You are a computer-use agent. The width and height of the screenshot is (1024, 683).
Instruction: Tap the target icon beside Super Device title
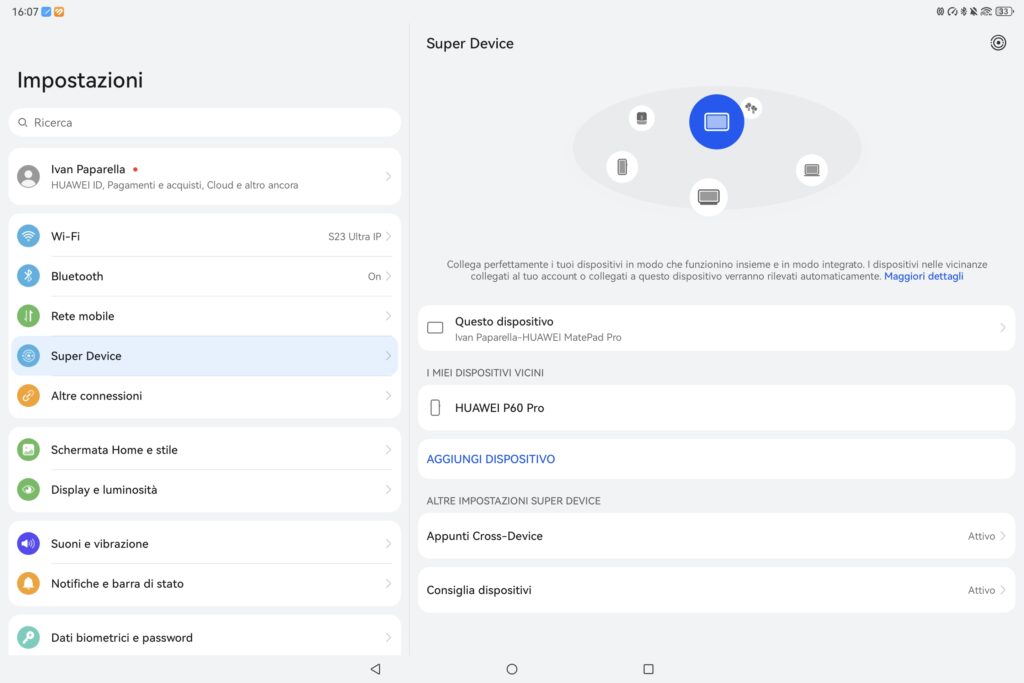point(997,43)
